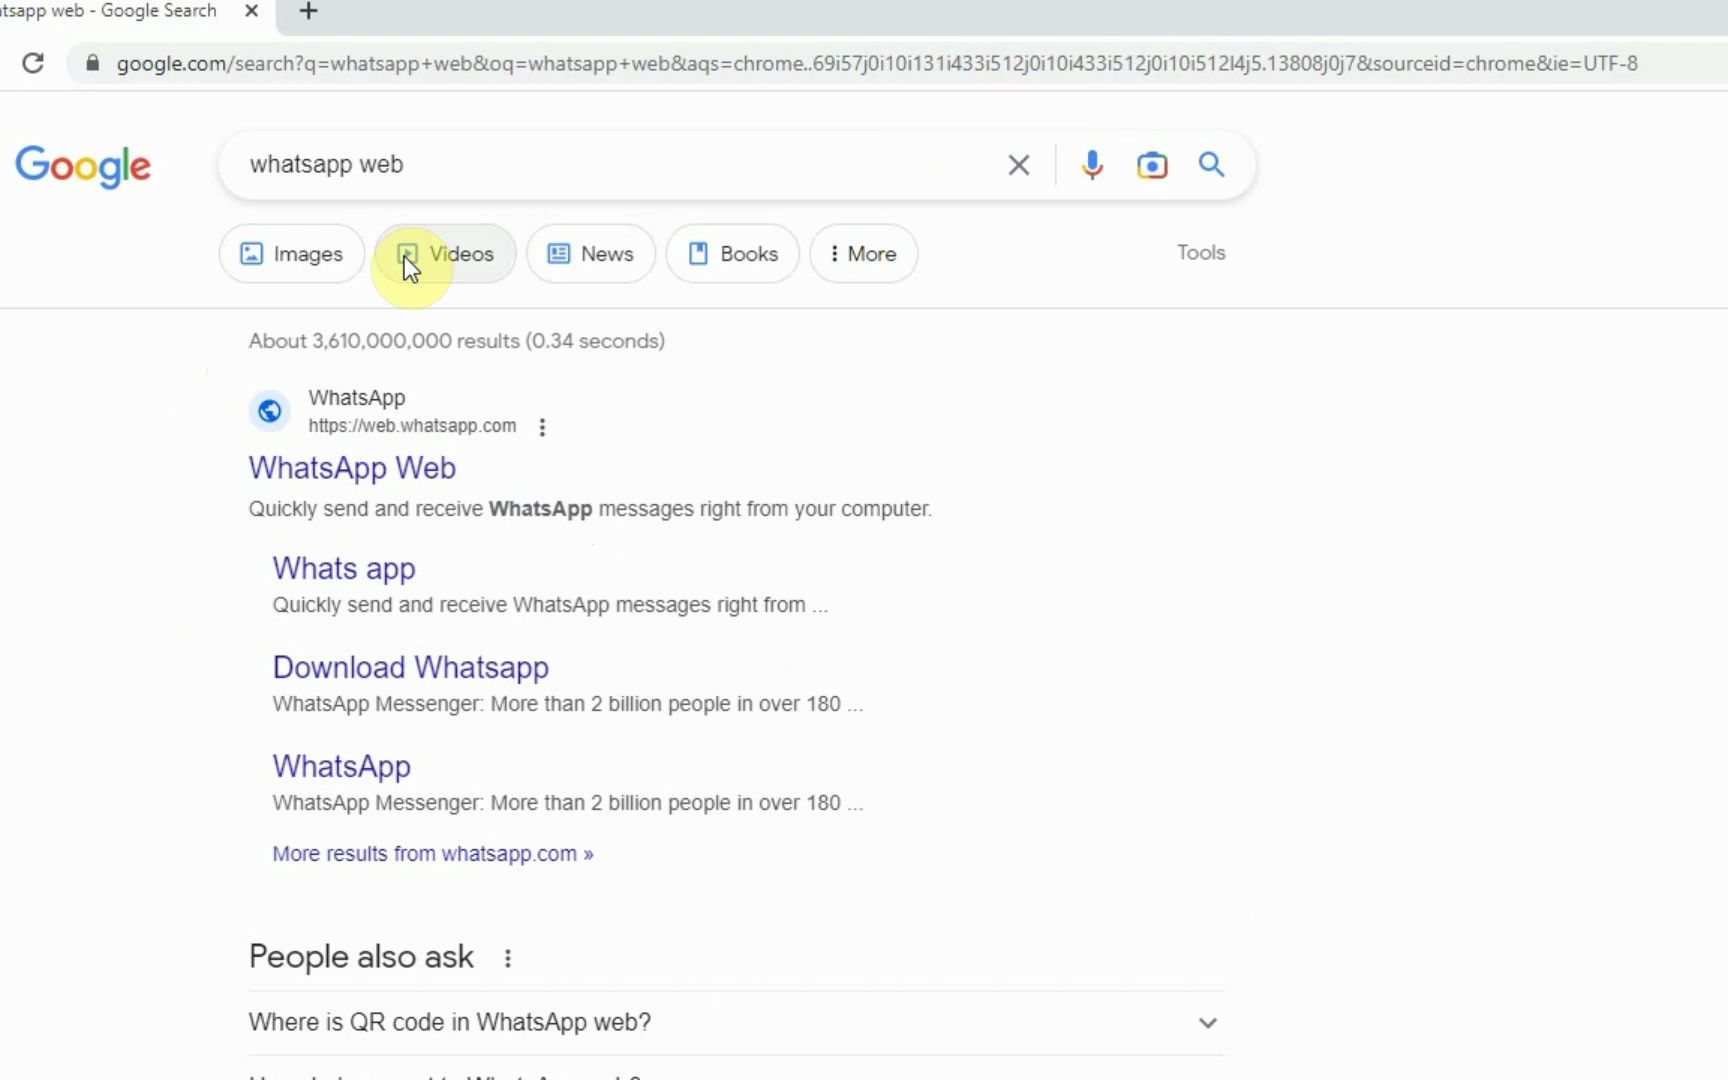The image size is (1728, 1080).
Task: Click the browser address bar URL
Action: point(876,63)
